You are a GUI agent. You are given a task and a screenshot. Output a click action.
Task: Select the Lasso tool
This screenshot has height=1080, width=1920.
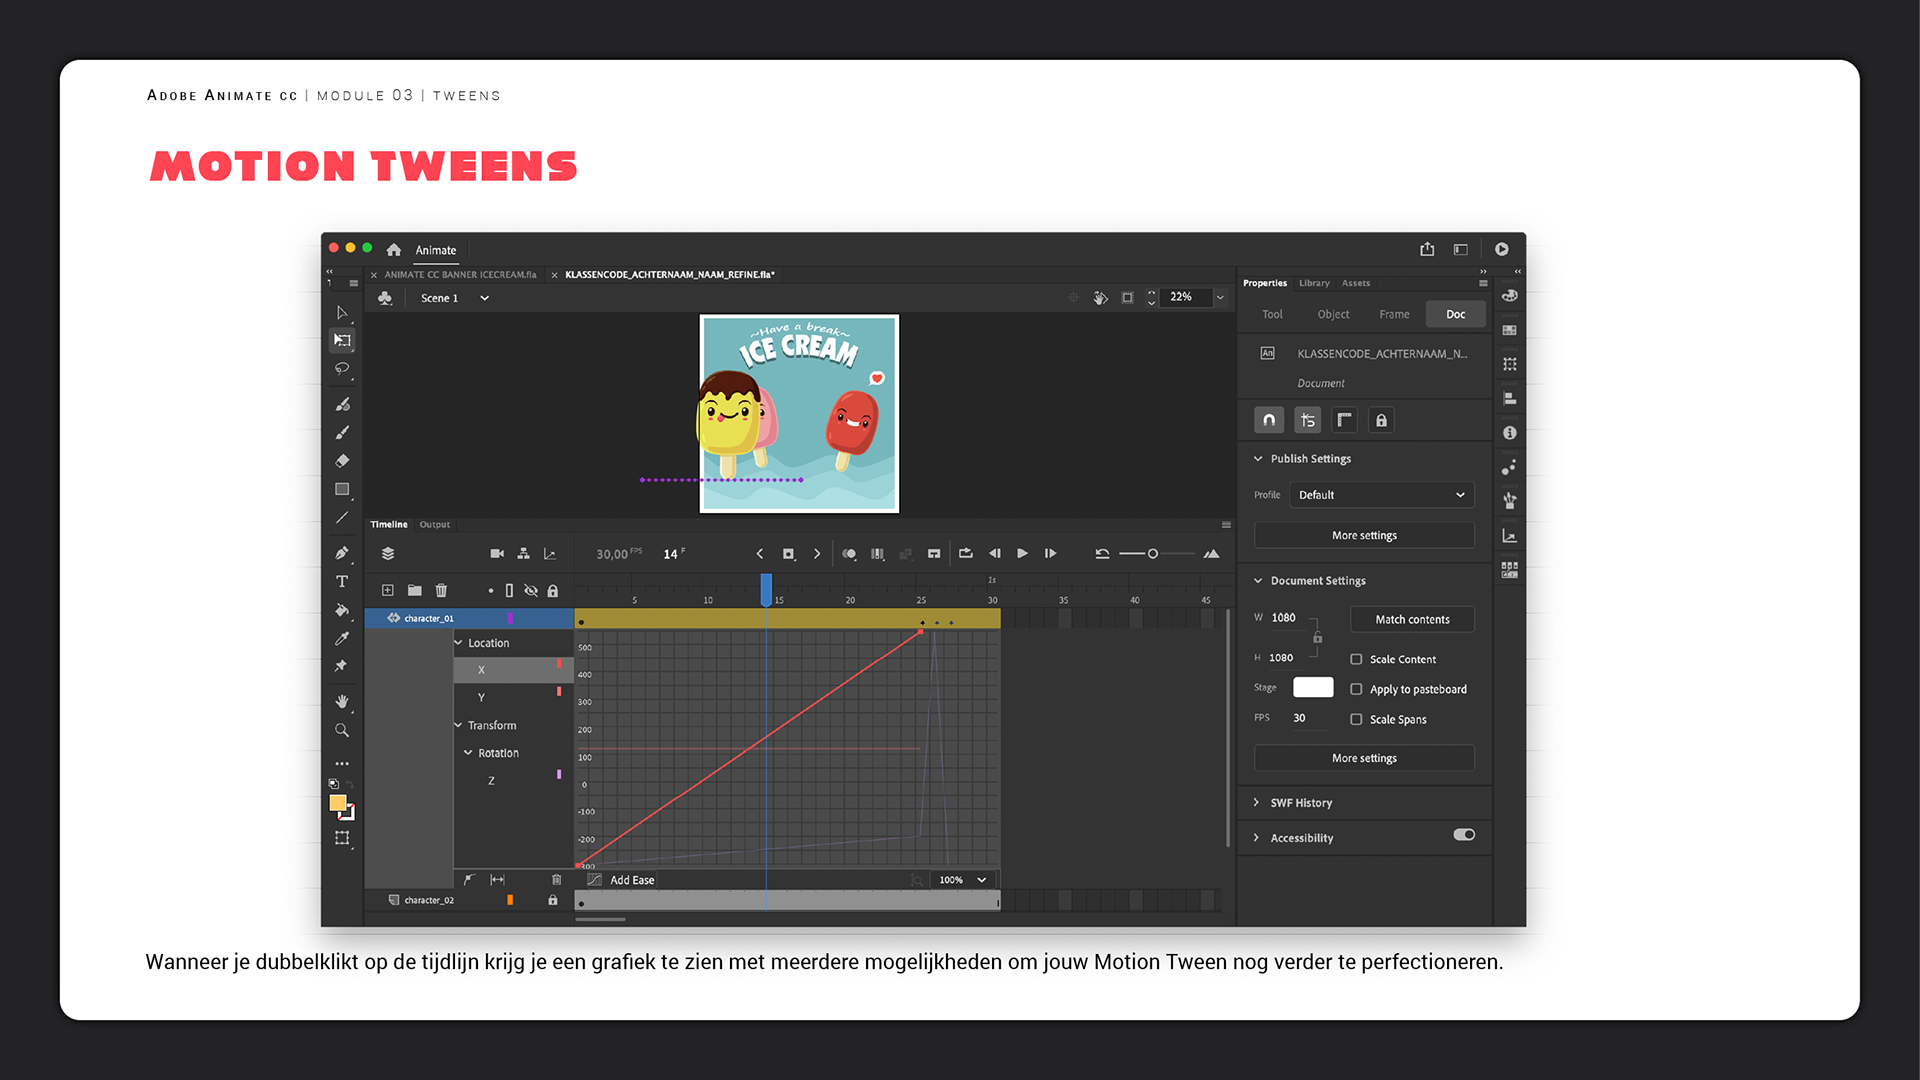click(342, 368)
